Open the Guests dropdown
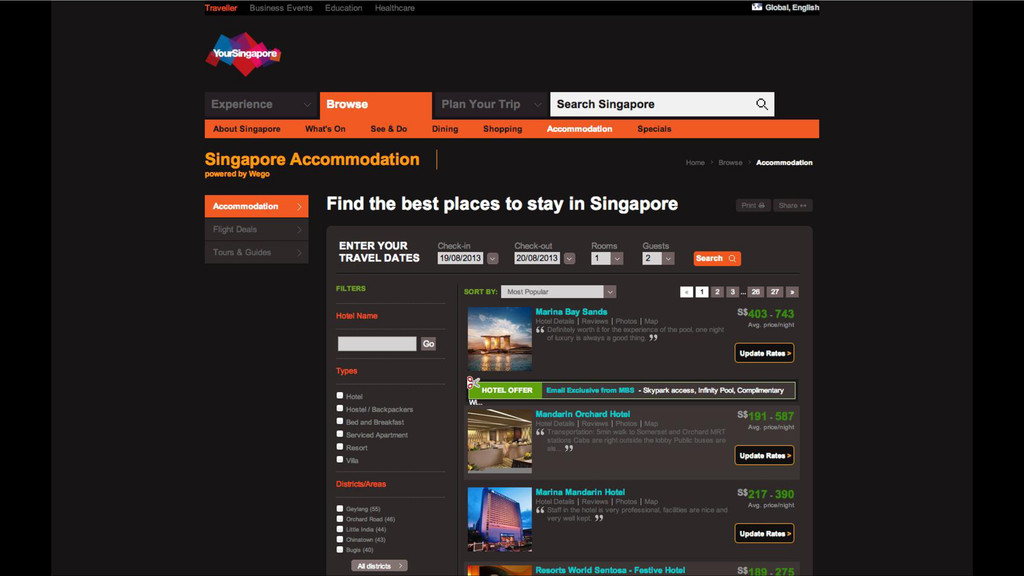Screen dimensions: 1024x576 click(x=658, y=259)
